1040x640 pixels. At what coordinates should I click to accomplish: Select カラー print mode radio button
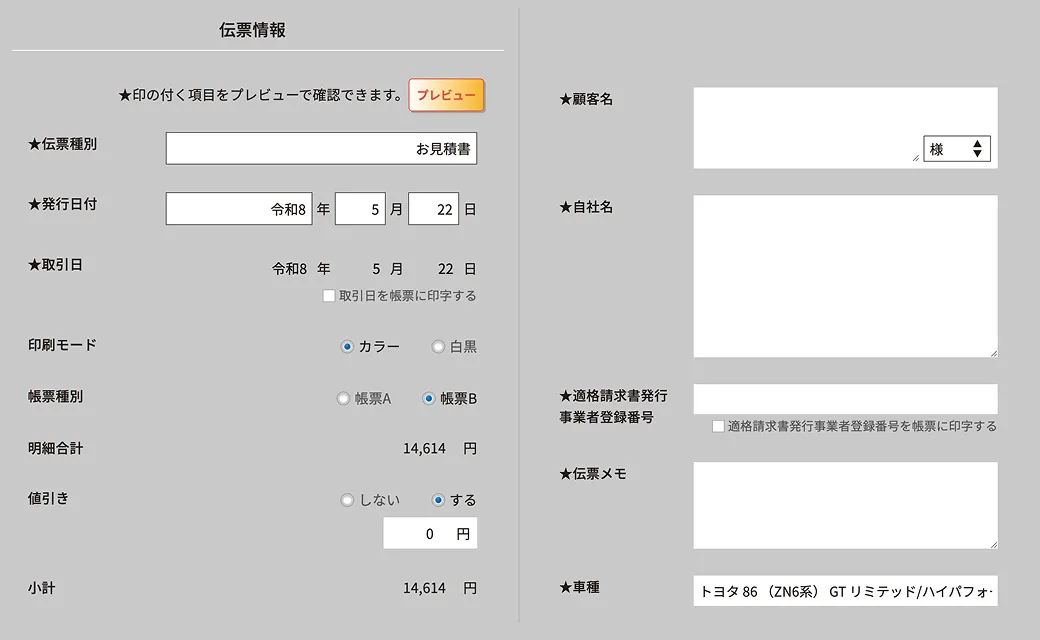347,347
